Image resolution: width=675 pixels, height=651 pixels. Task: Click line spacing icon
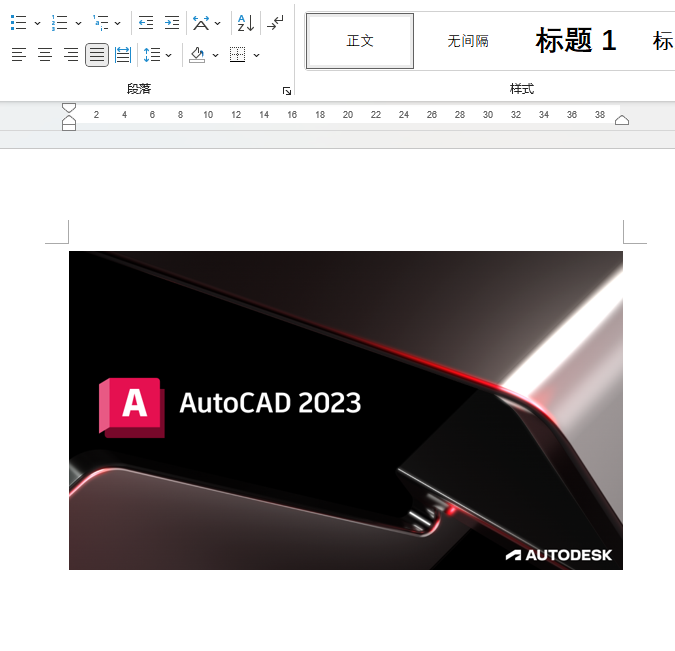[x=152, y=55]
